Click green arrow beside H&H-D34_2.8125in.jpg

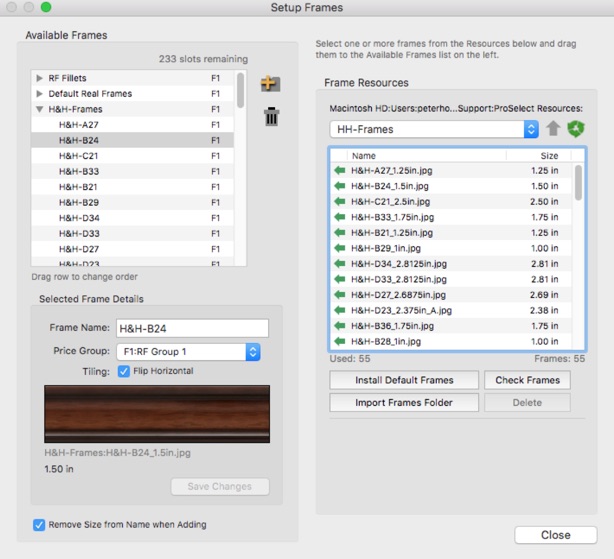(x=340, y=264)
